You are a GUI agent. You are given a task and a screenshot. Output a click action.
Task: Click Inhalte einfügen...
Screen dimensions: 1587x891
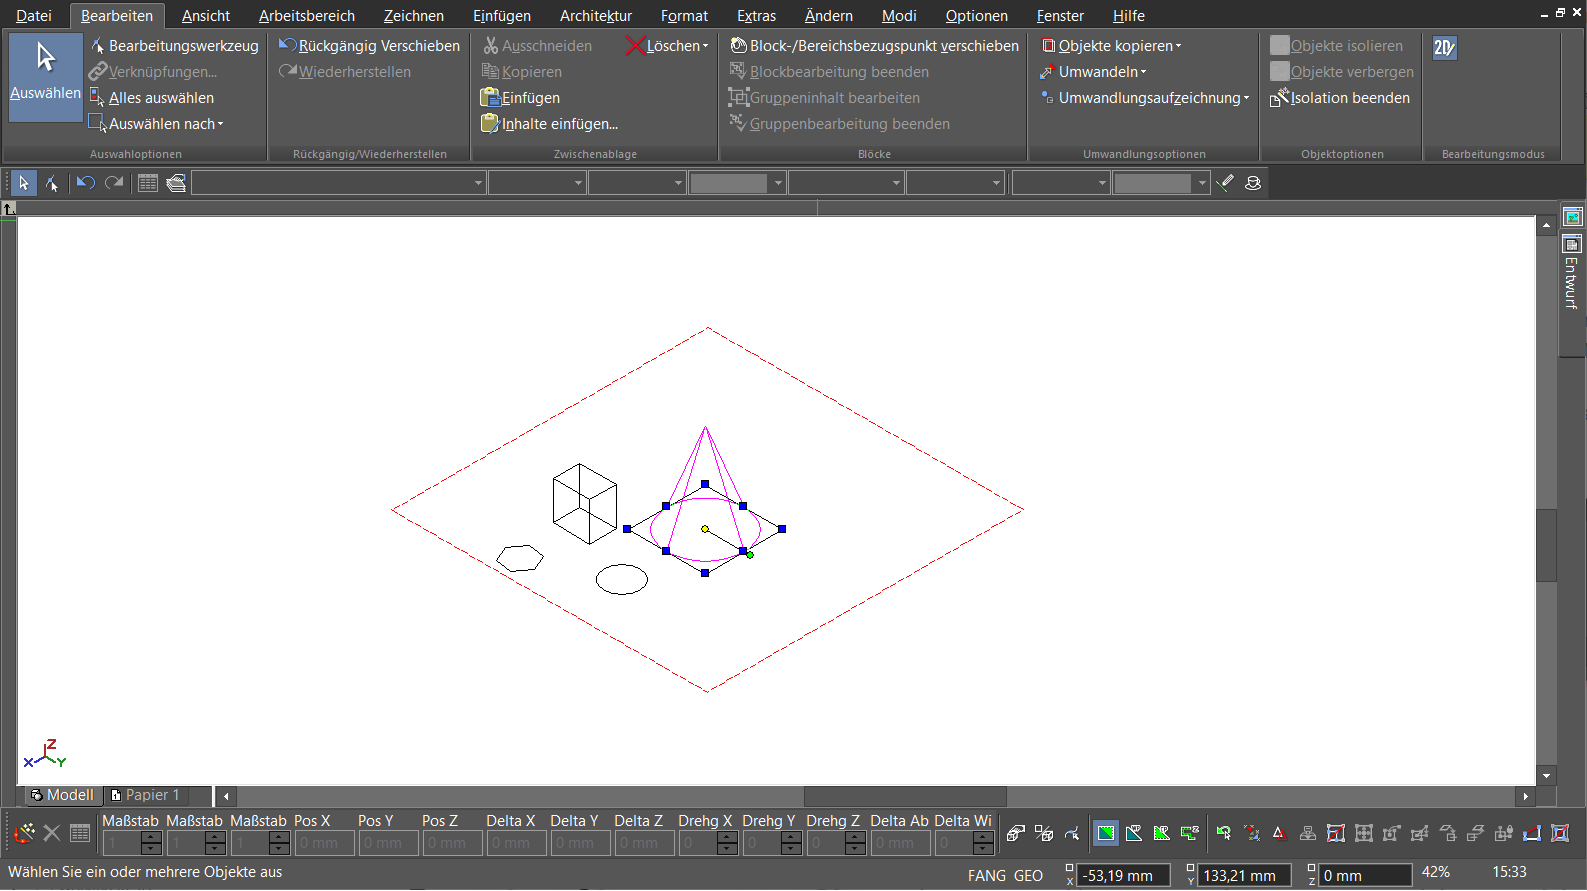click(x=550, y=124)
